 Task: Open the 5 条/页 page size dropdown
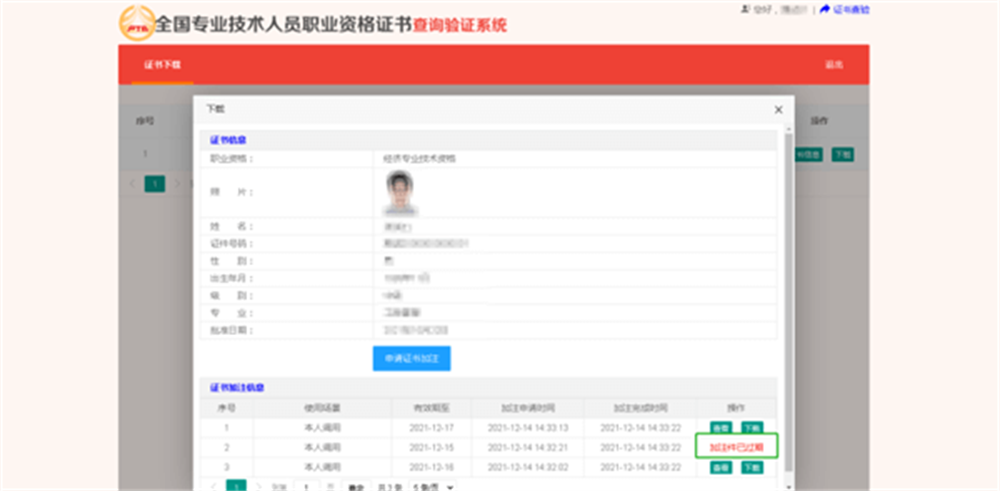432,487
